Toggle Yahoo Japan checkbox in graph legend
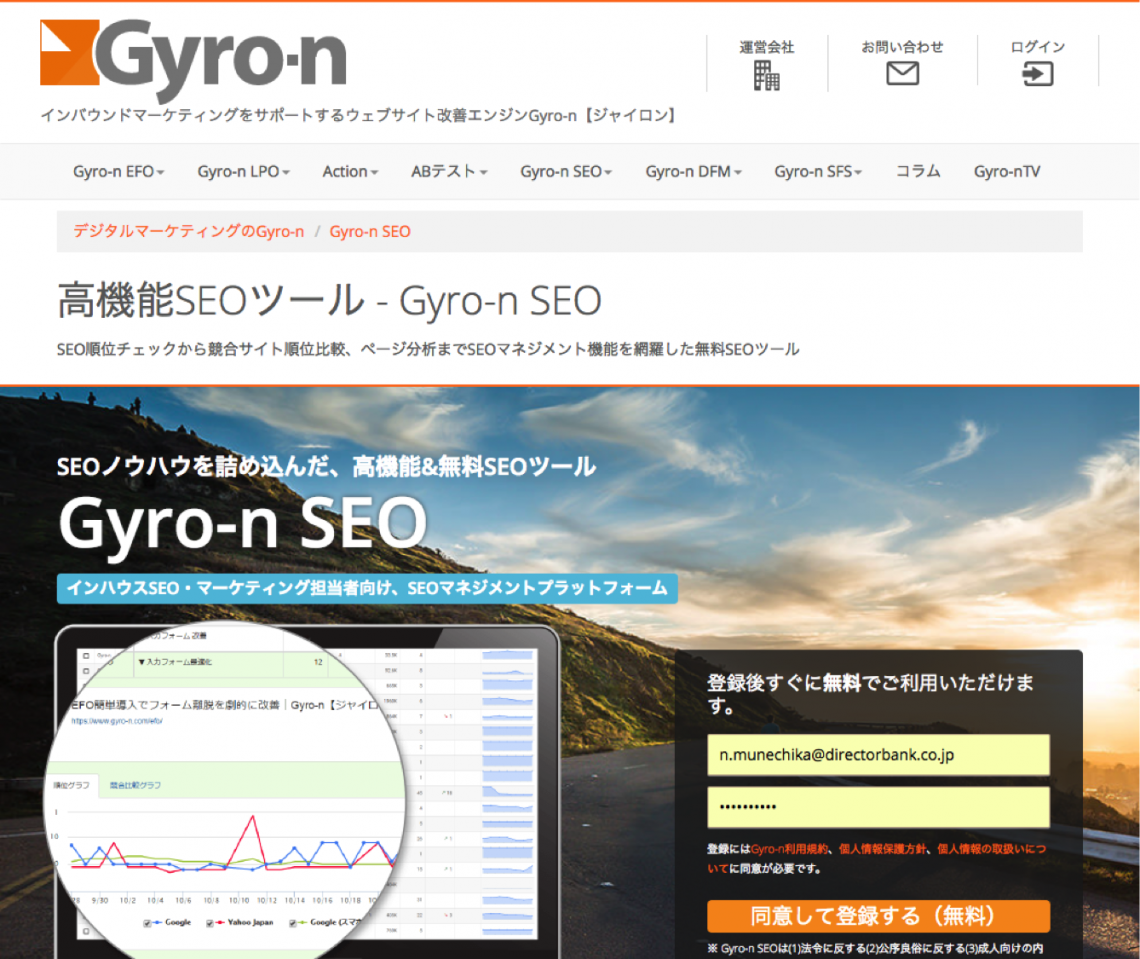 tap(210, 923)
